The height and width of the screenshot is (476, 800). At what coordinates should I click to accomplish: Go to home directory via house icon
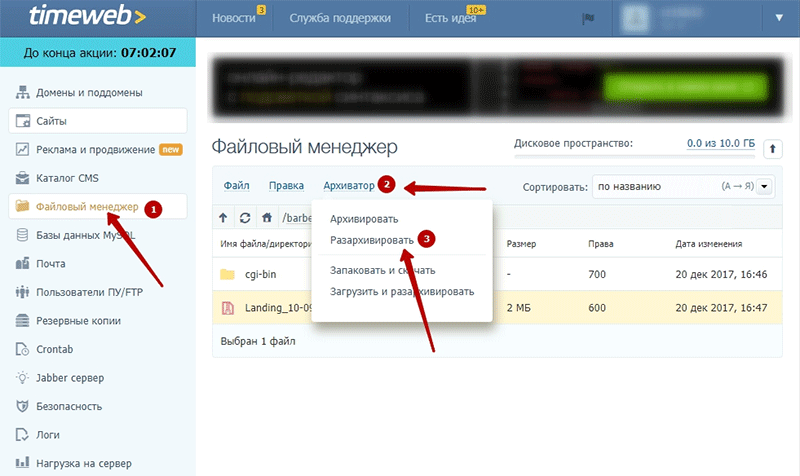pos(267,218)
